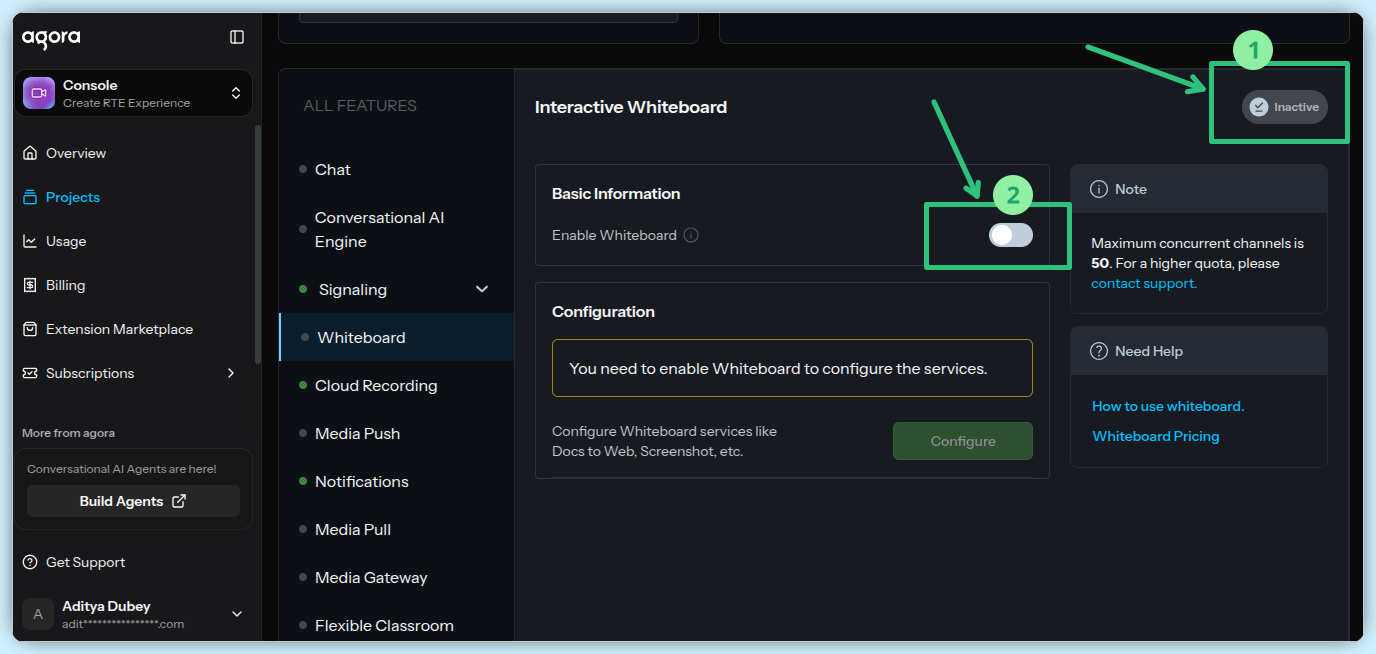Open the Aditya Dubey account menu

(x=237, y=614)
